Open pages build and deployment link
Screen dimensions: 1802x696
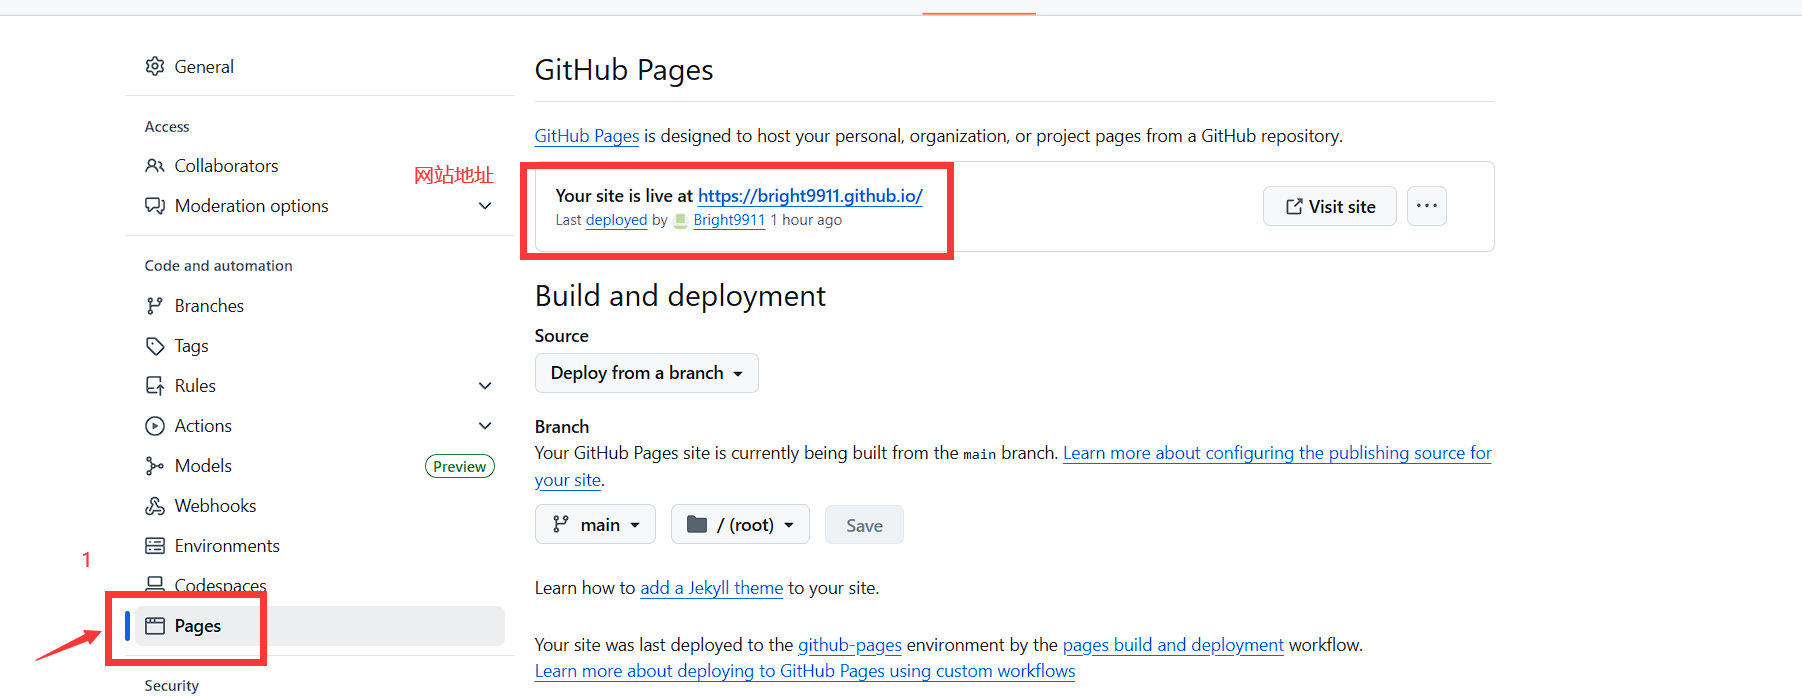click(x=1173, y=645)
